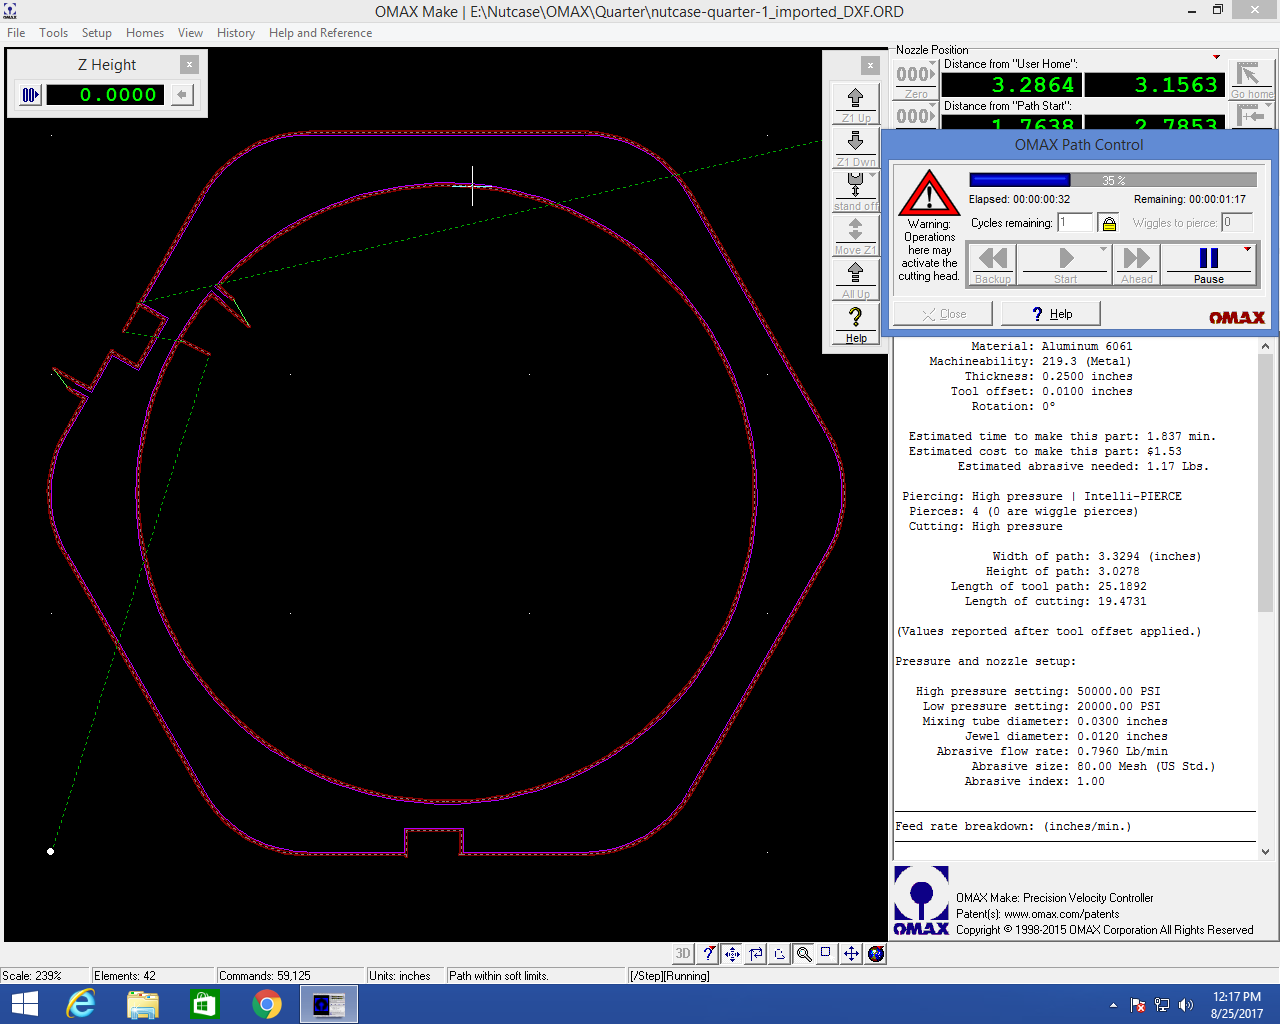The image size is (1280, 1024).
Task: Toggle the pan-to-nozzle crosshair tool
Action: [732, 954]
